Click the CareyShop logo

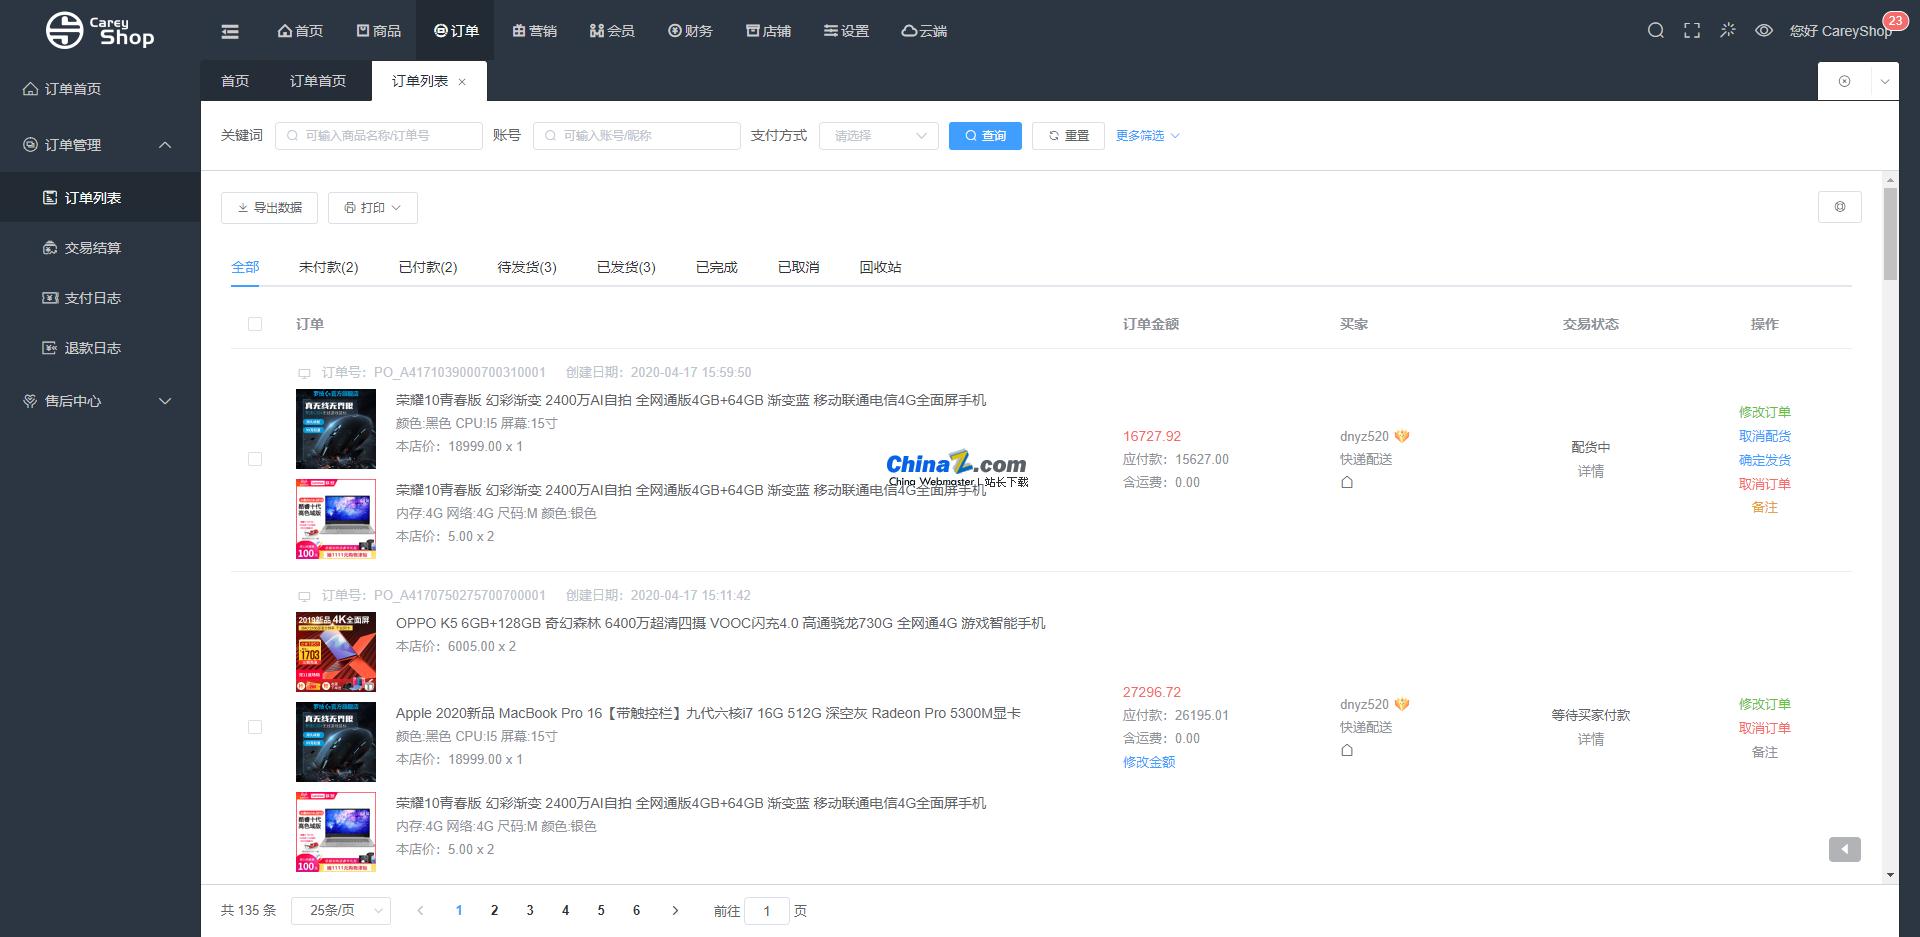tap(100, 30)
